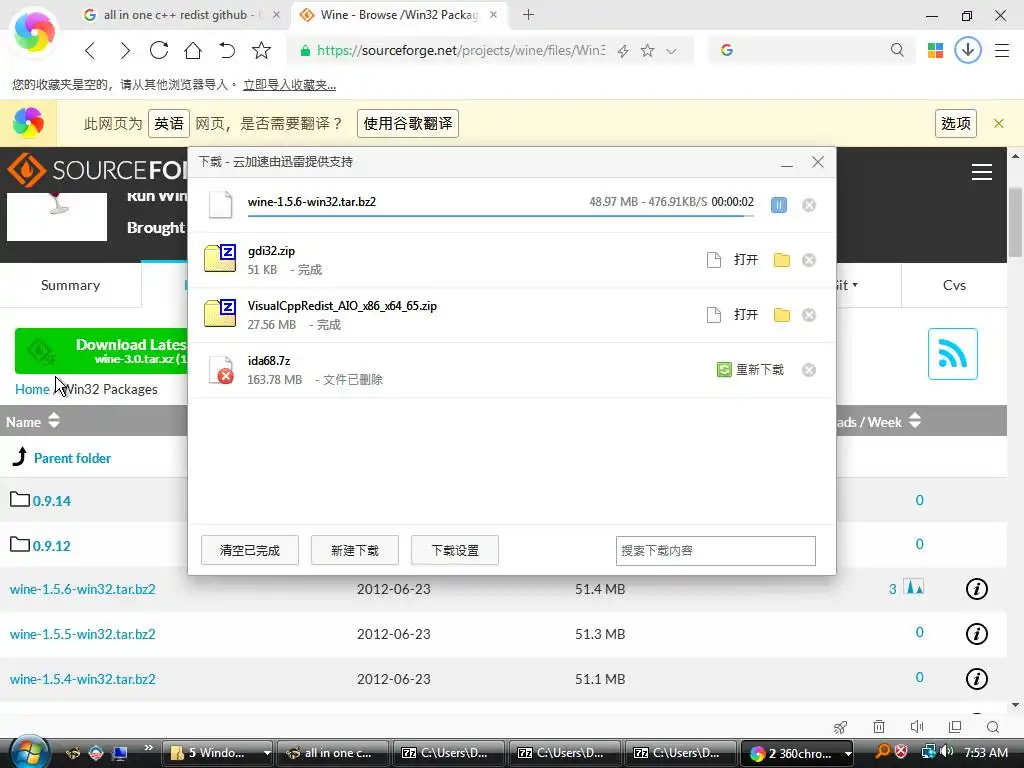
Task: Click the bookmark star next to home
Action: coord(261,50)
